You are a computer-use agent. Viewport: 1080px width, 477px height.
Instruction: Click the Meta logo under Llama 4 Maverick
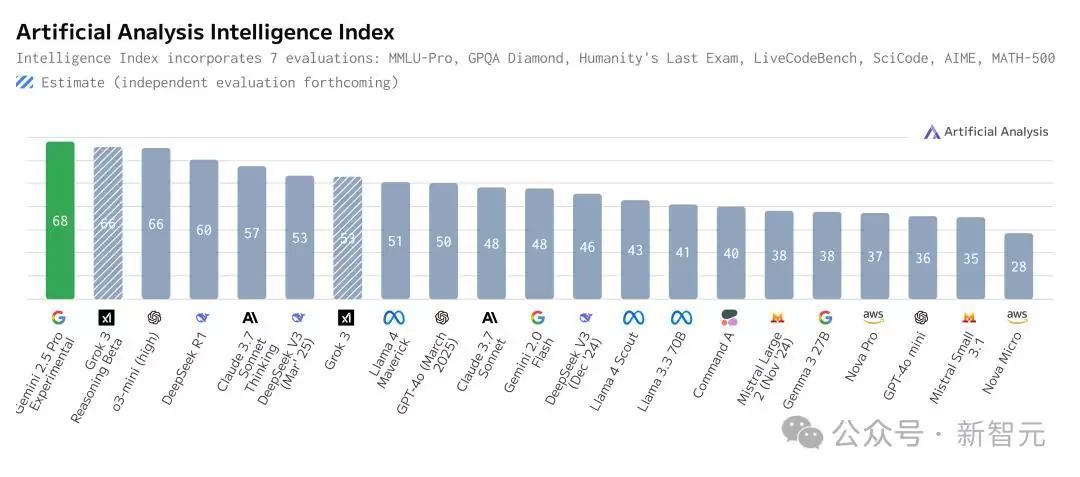(x=394, y=317)
